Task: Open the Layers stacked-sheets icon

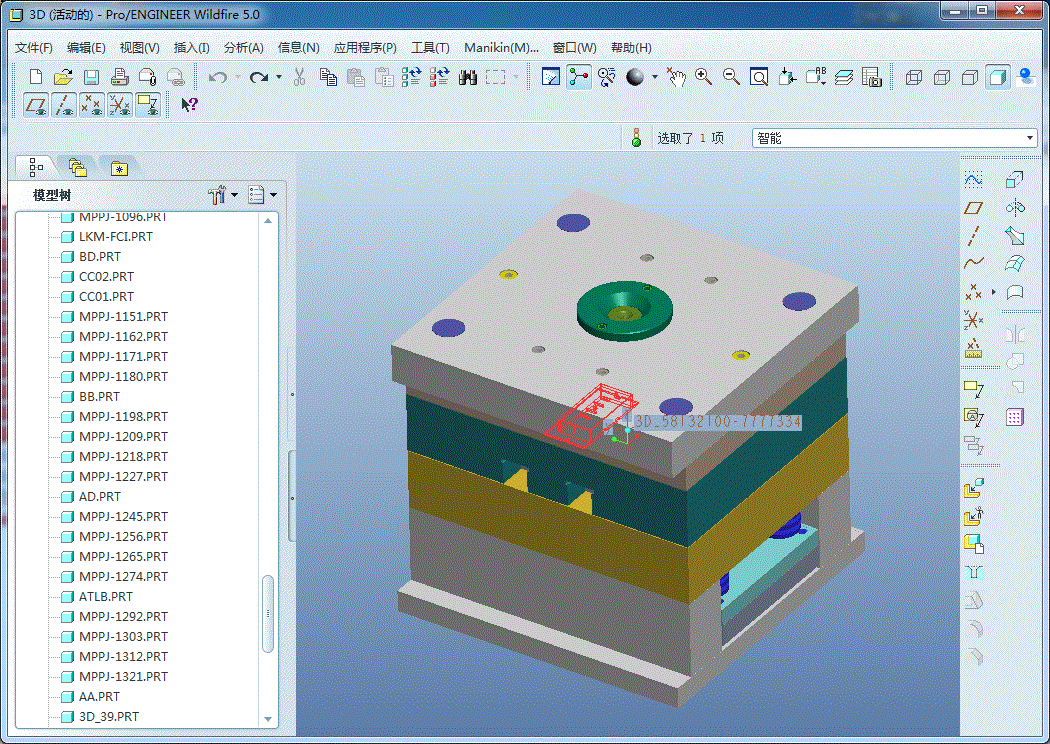Action: pos(844,77)
